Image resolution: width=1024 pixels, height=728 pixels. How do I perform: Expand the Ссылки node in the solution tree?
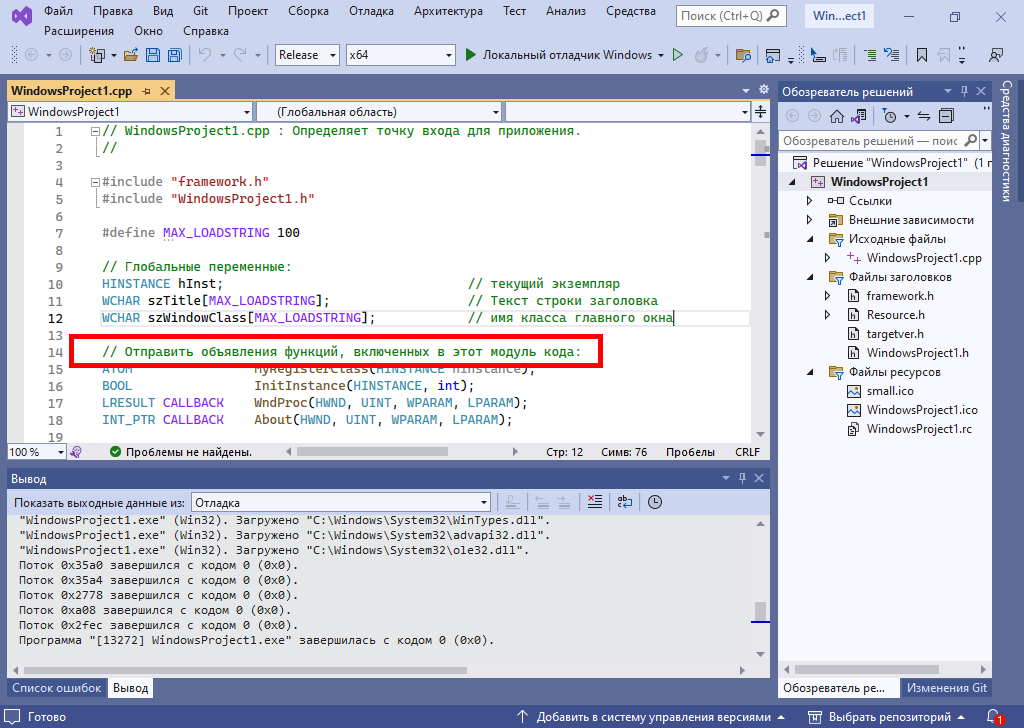pos(810,201)
